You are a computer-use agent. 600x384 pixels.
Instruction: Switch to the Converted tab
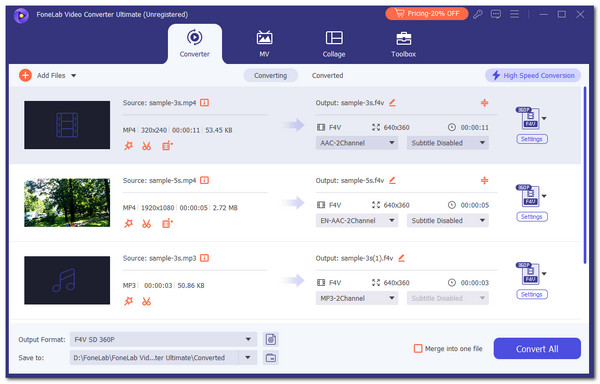click(327, 75)
